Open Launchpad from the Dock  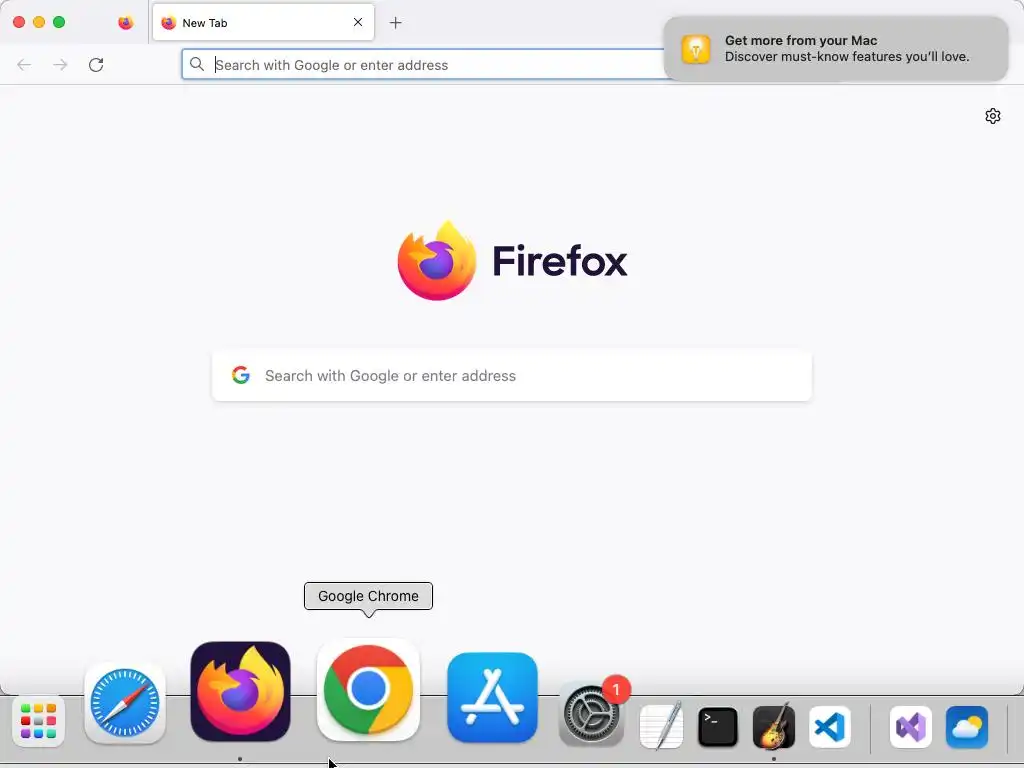(39, 720)
